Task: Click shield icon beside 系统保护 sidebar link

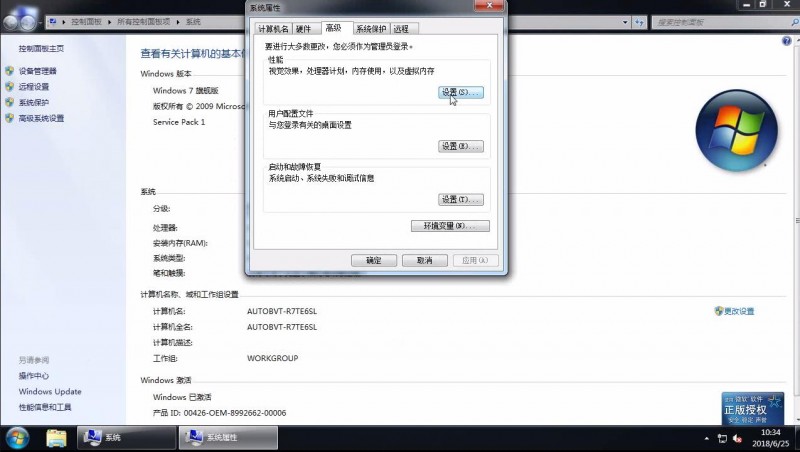Action: 10,103
